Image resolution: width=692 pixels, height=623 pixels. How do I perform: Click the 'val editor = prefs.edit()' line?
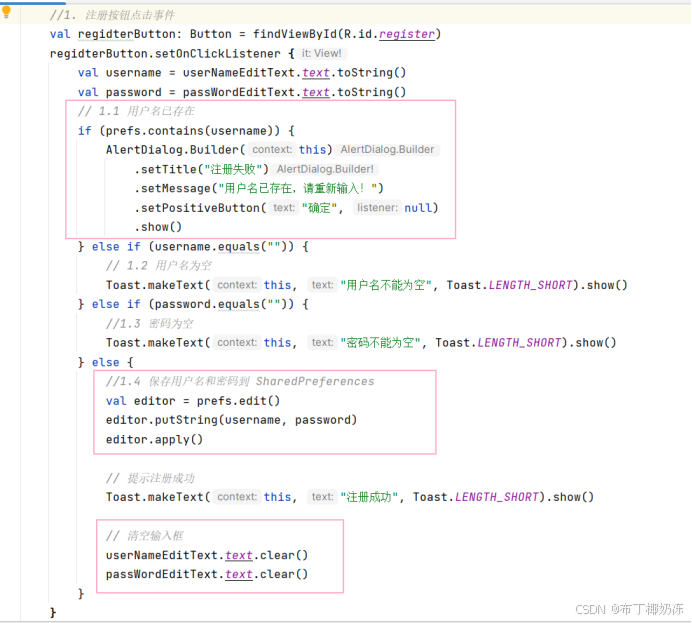click(193, 401)
